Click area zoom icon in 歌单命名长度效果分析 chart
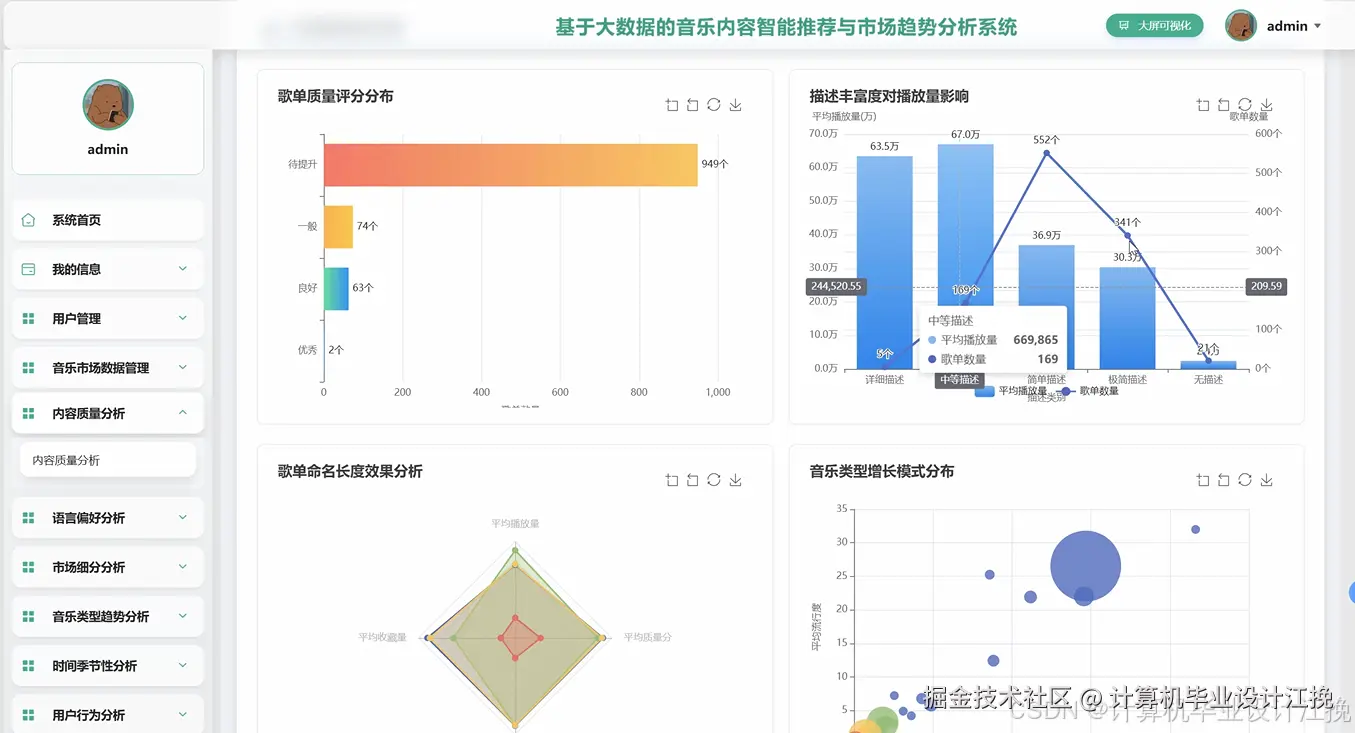Viewport: 1355px width, 733px height. pyautogui.click(x=672, y=480)
